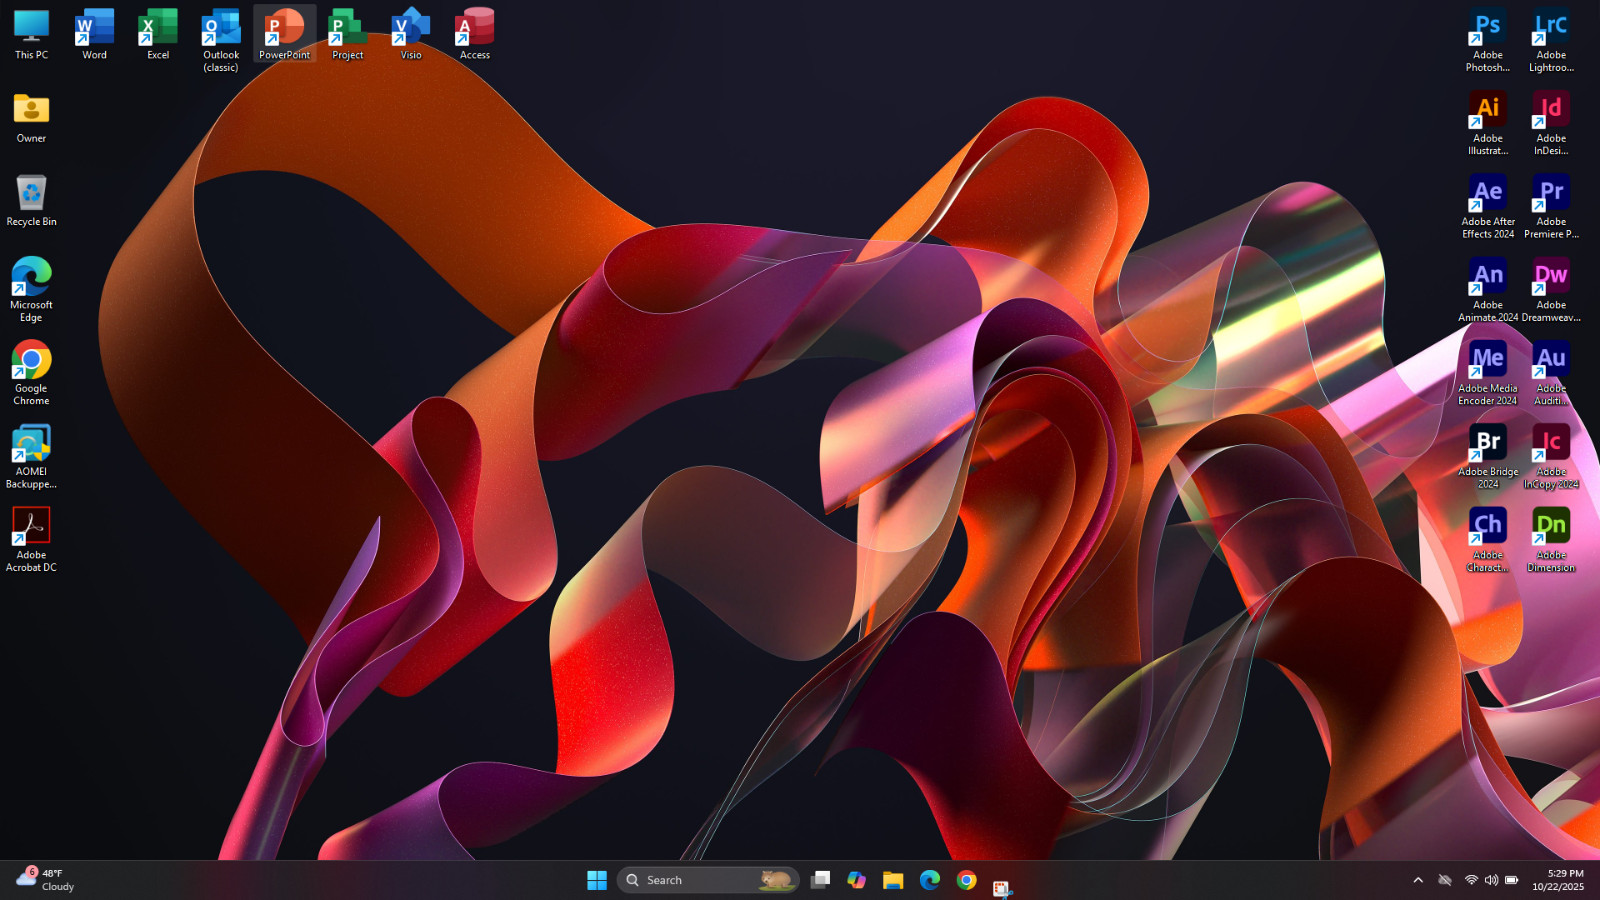This screenshot has width=1600, height=900.
Task: Select the Excel desktop shortcut
Action: tap(158, 34)
